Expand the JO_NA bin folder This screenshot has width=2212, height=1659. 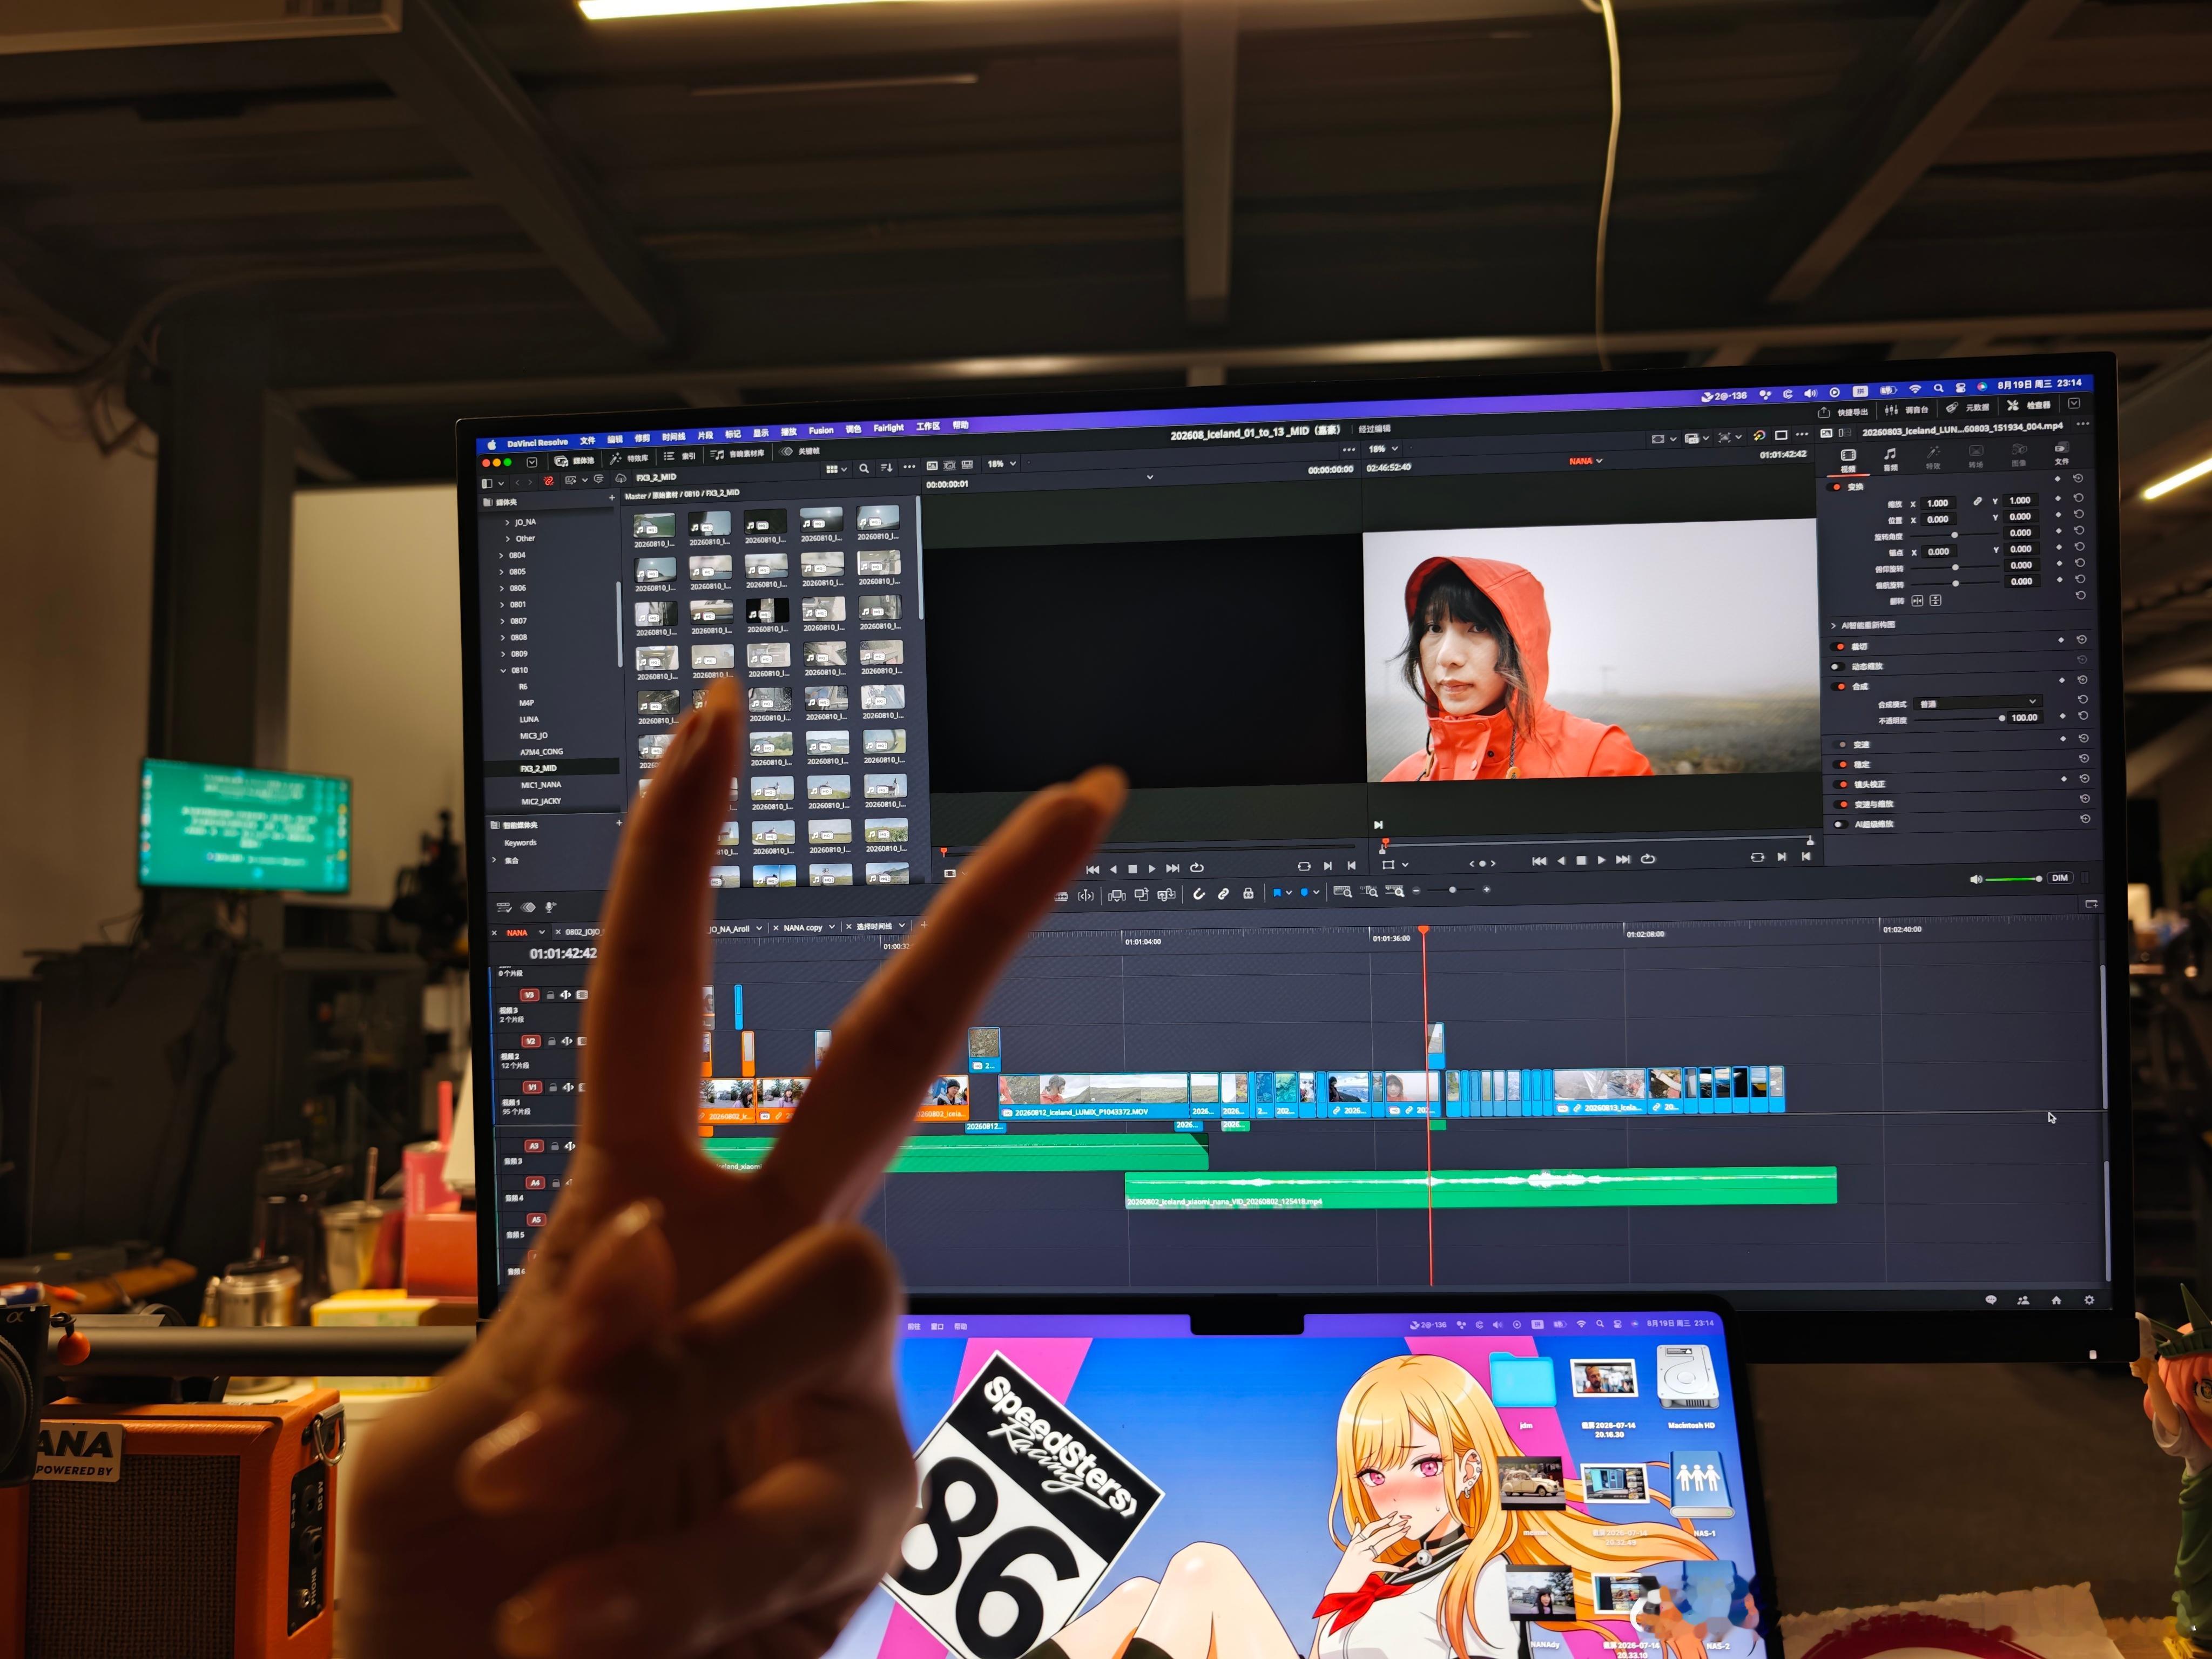coord(507,523)
